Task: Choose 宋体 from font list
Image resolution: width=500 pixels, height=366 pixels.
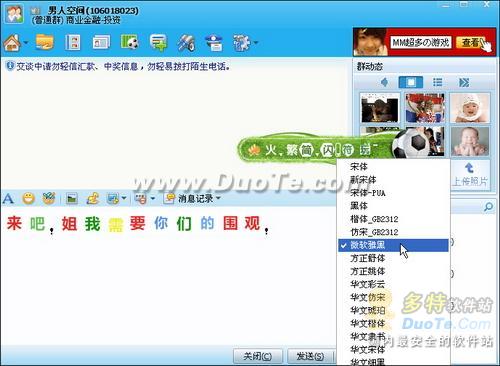Action: point(393,167)
